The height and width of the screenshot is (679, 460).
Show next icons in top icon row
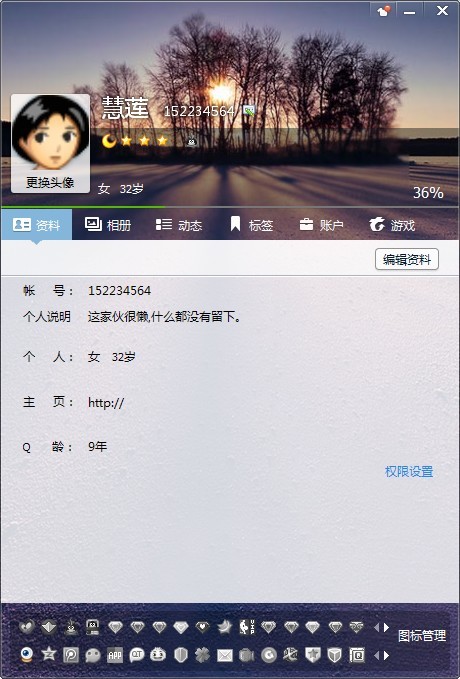[386, 627]
